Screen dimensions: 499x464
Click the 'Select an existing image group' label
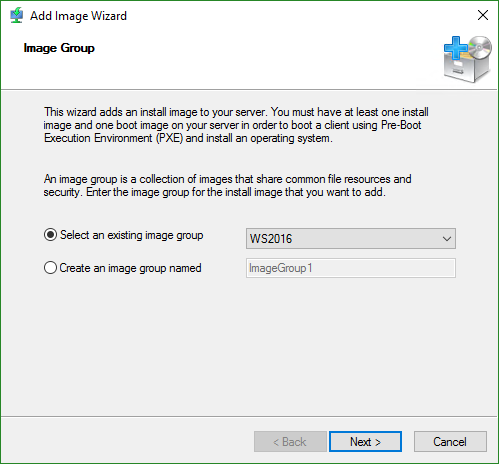point(132,235)
